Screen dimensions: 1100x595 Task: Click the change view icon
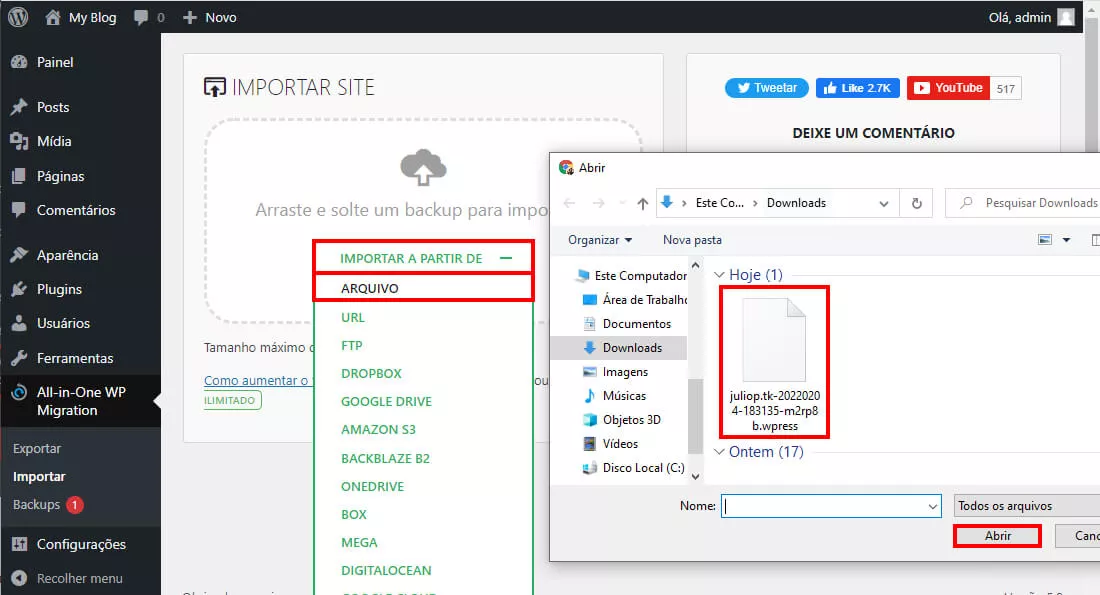click(1045, 240)
